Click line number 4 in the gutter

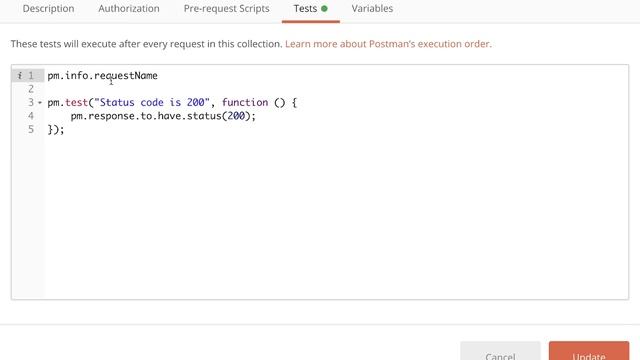[x=31, y=116]
